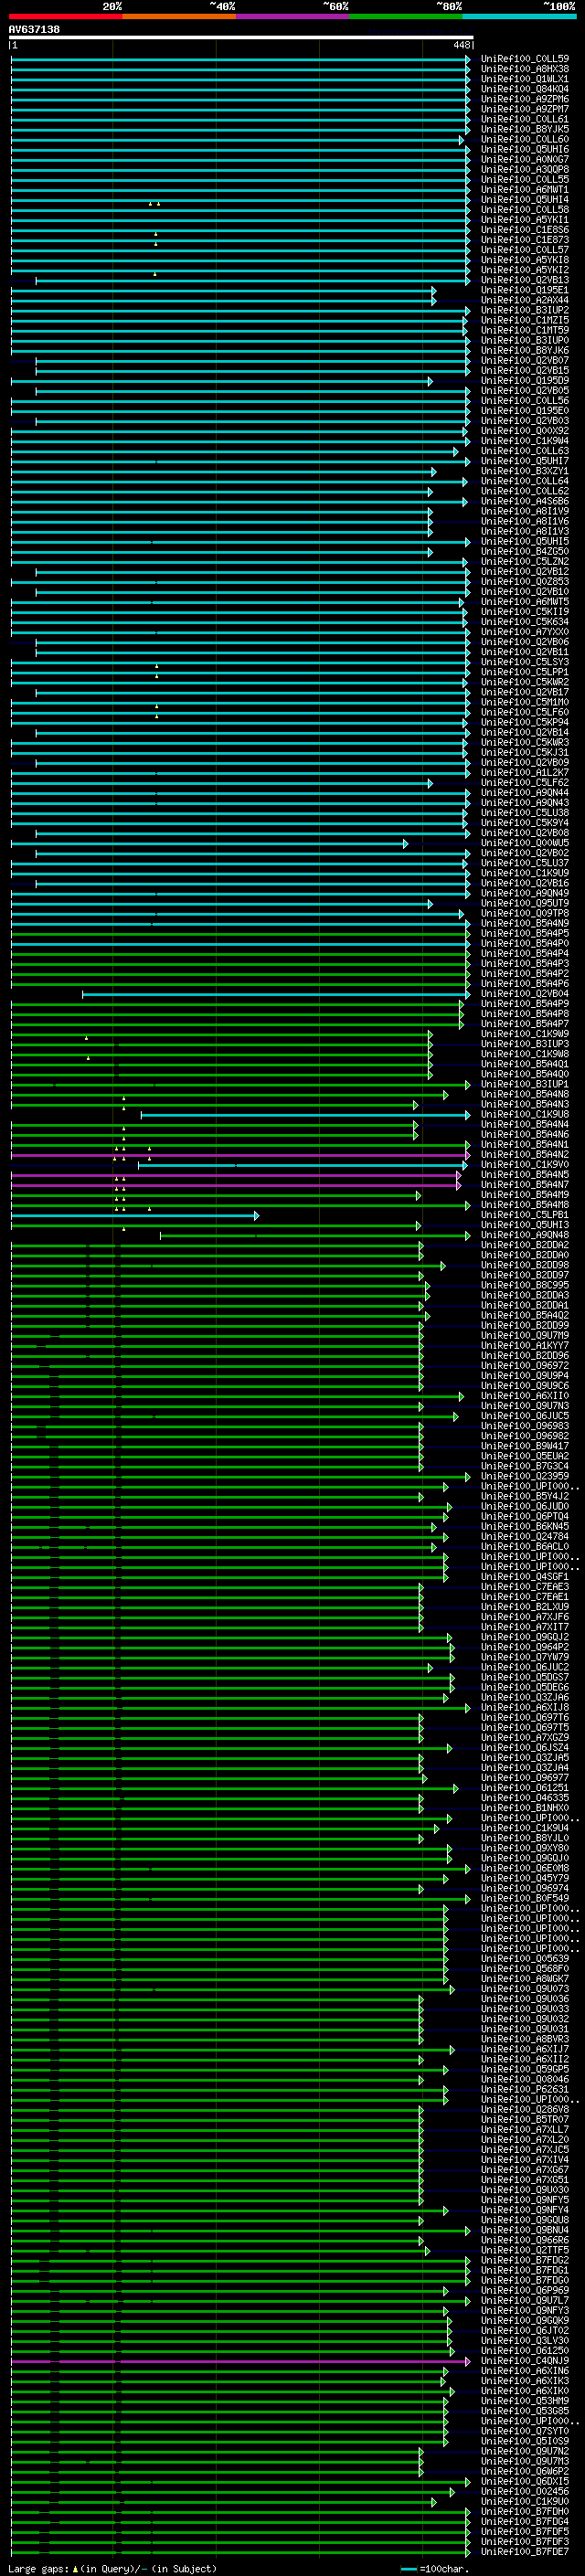The image size is (585, 2576).
Task: Click the UniRef100_A6XIJ8 label
Action: [x=524, y=1708]
